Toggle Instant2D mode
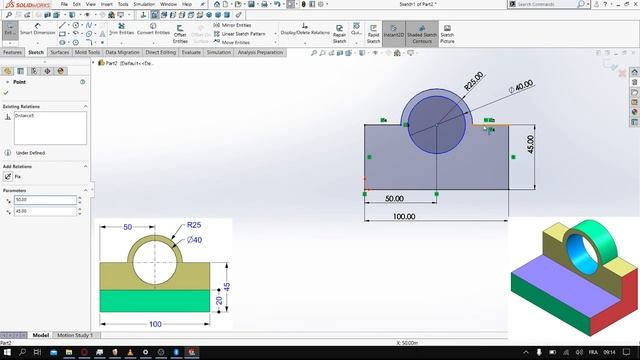Viewport: 640px width, 360px height. click(393, 34)
